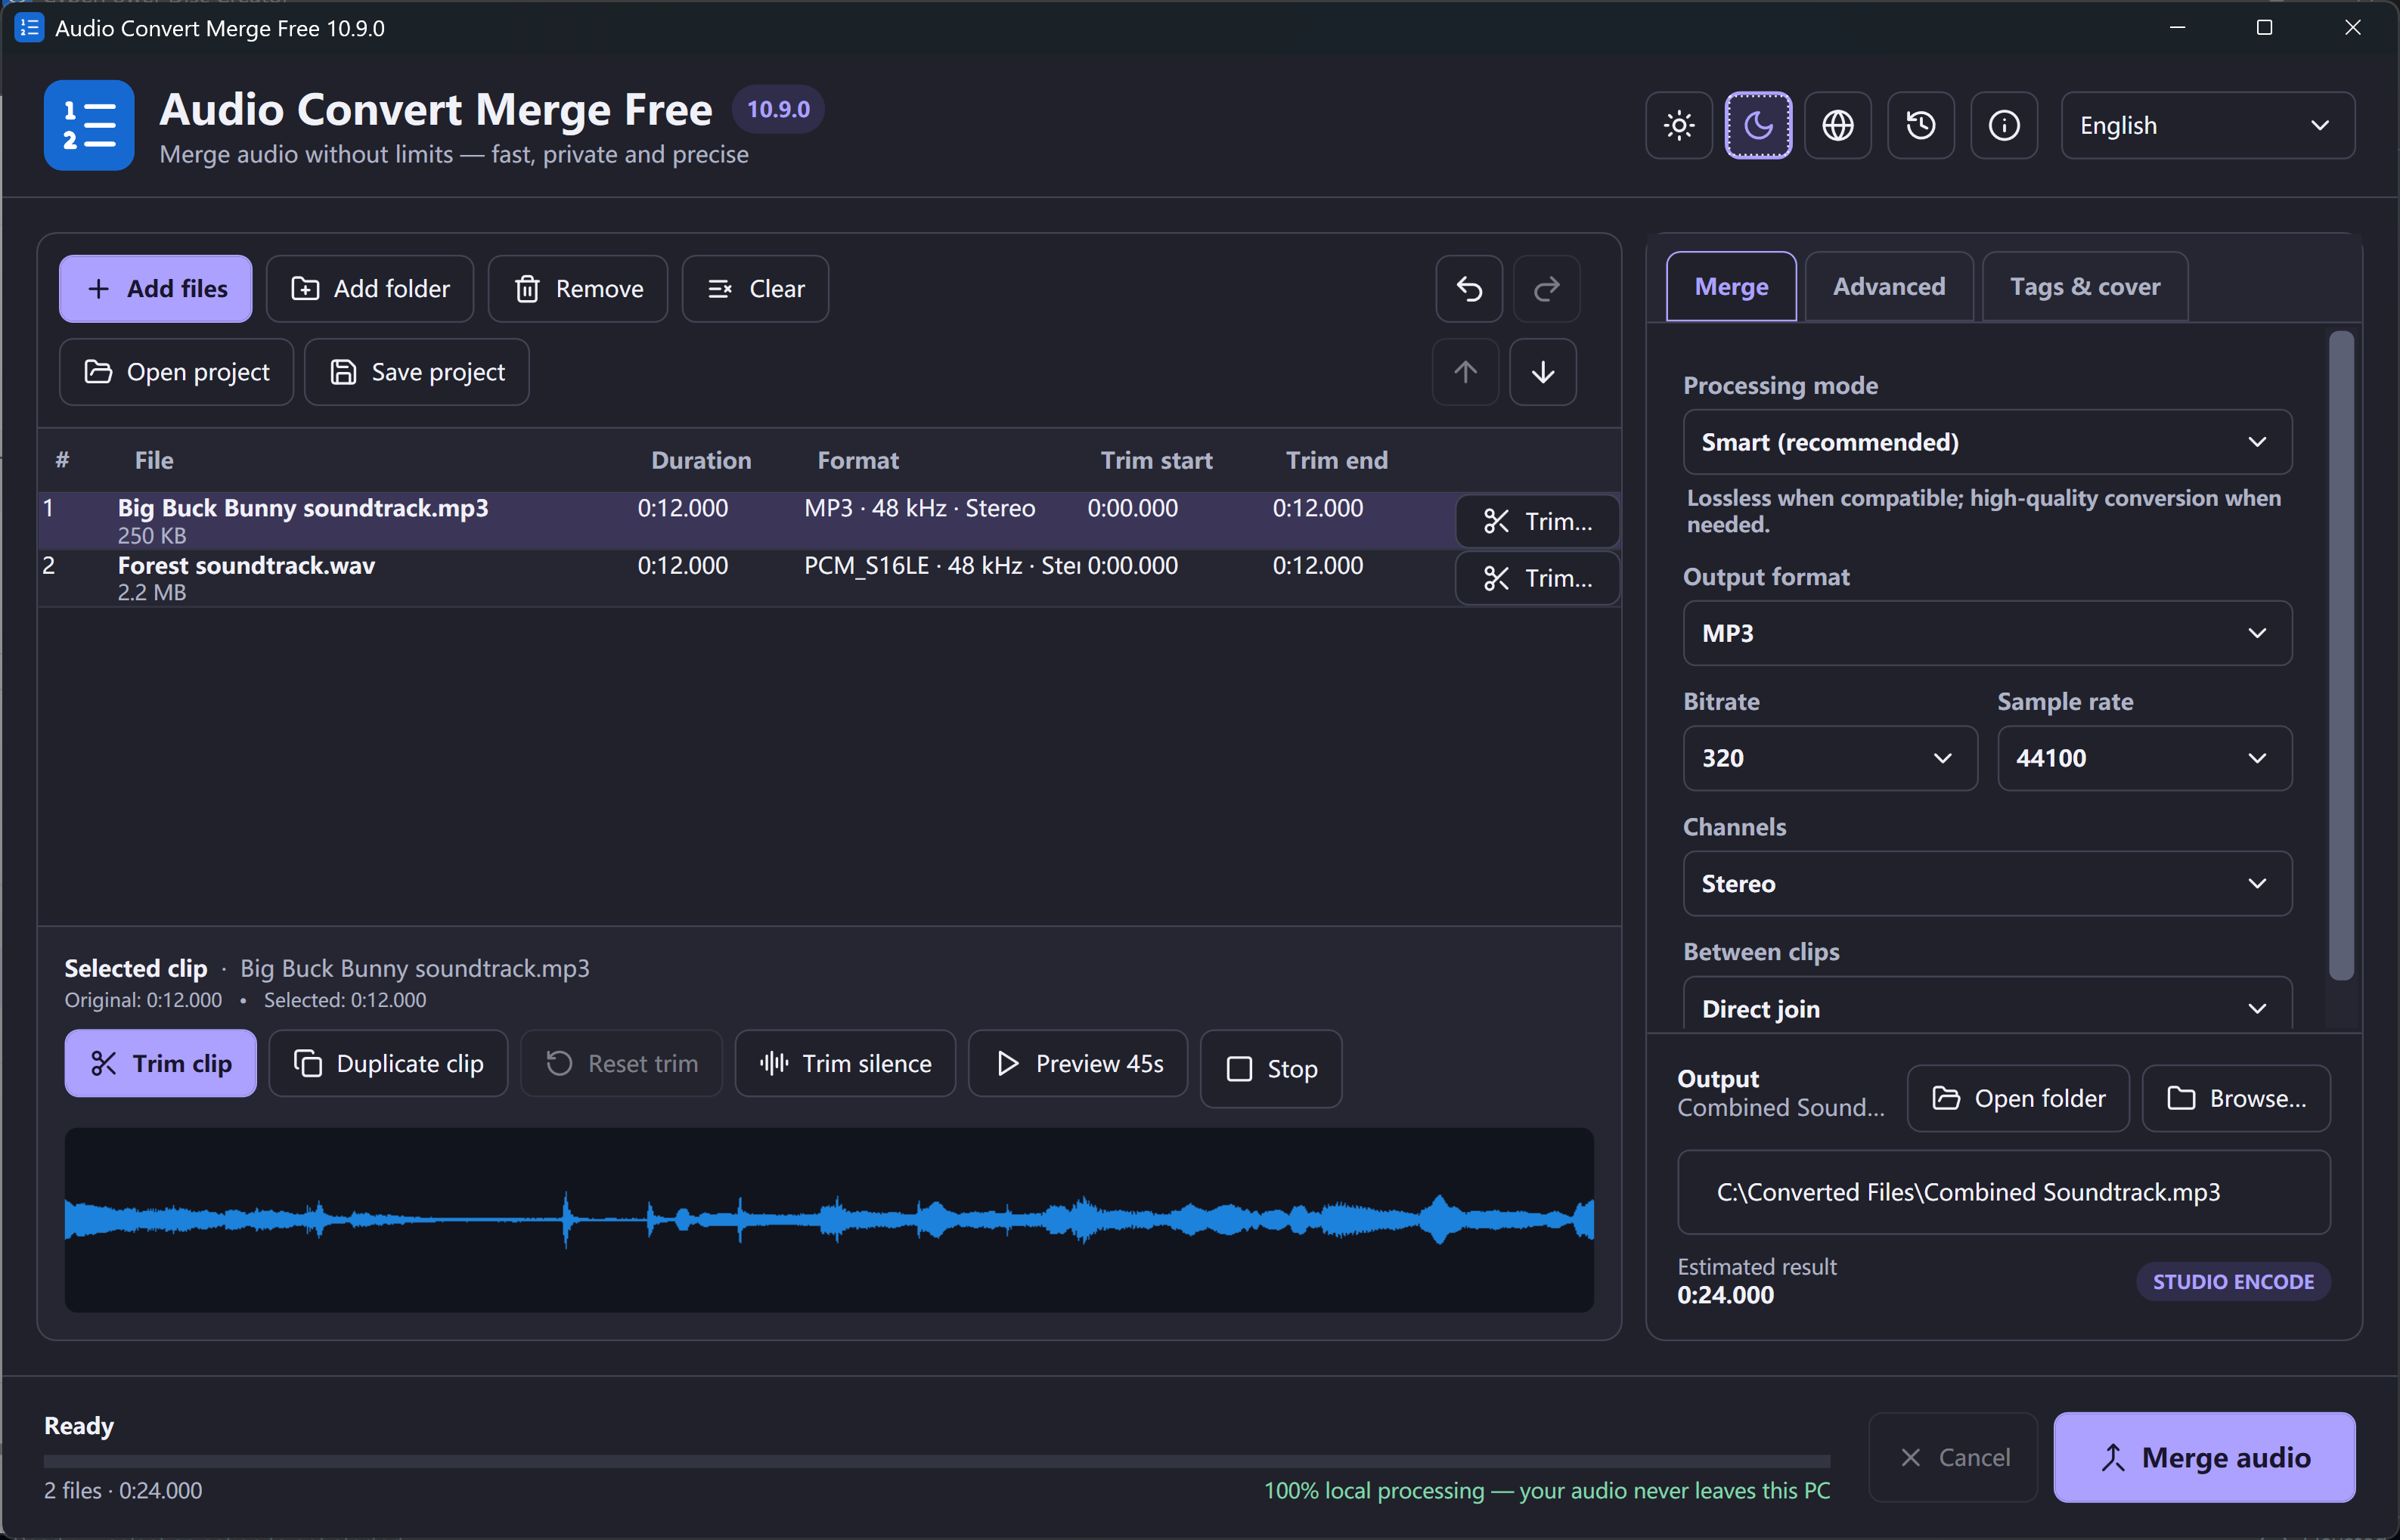Image resolution: width=2400 pixels, height=1540 pixels.
Task: Click Save project button
Action: pos(417,372)
